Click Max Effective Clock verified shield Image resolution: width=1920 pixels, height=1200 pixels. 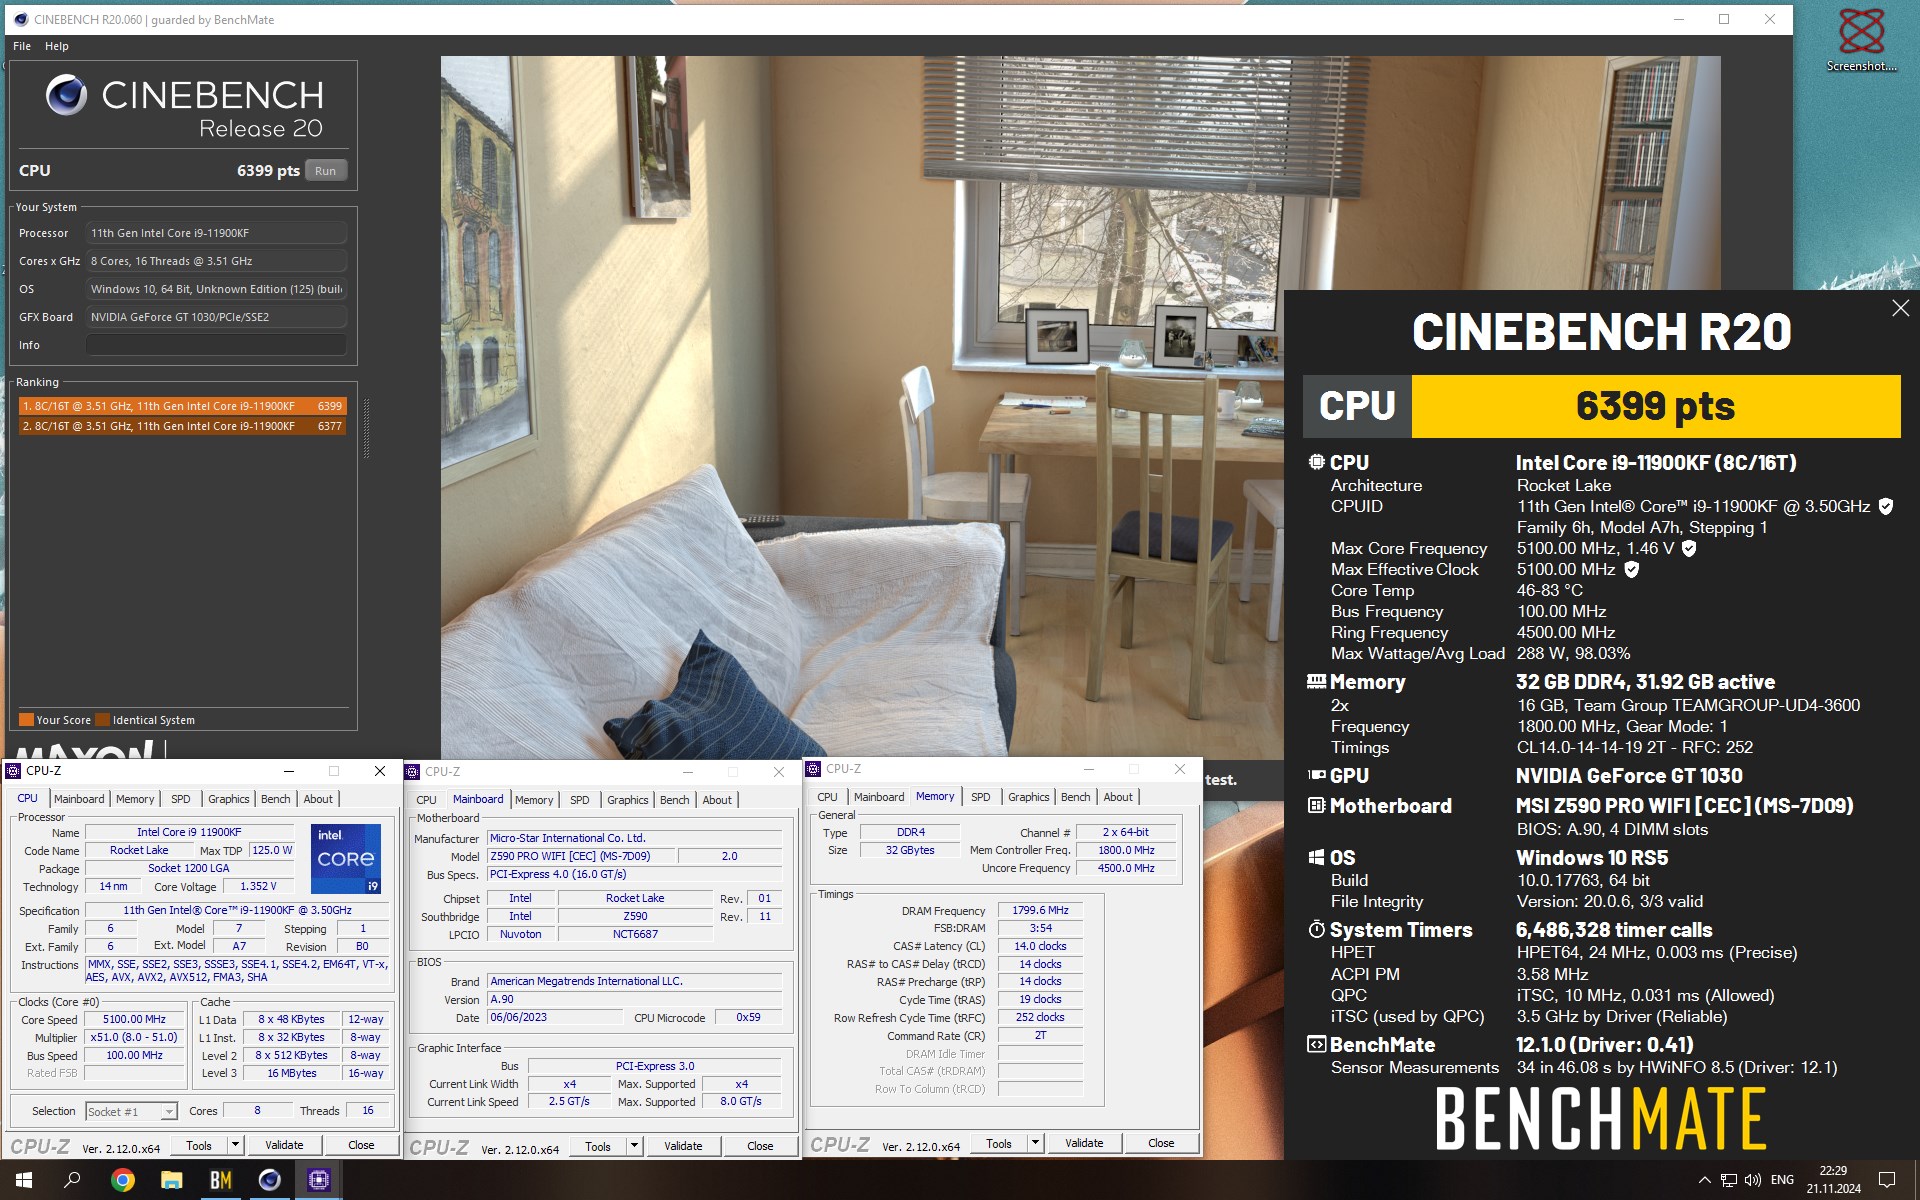(x=1631, y=569)
